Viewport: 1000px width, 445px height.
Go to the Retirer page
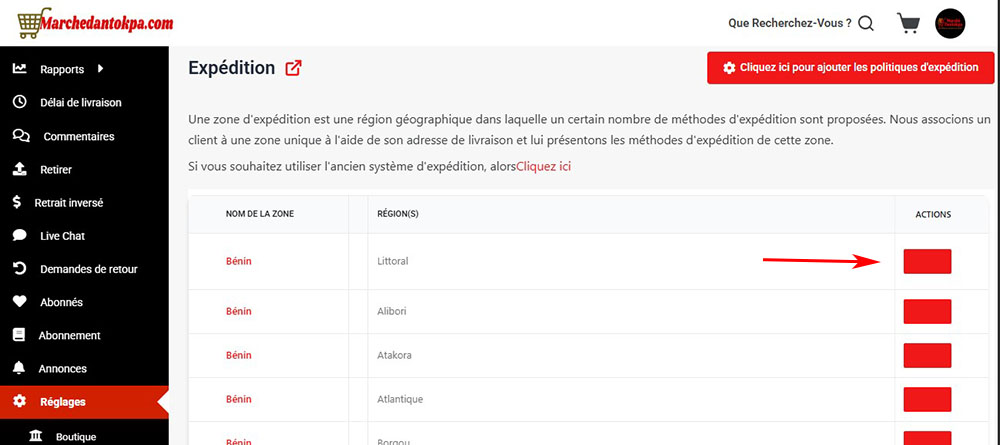coord(55,169)
